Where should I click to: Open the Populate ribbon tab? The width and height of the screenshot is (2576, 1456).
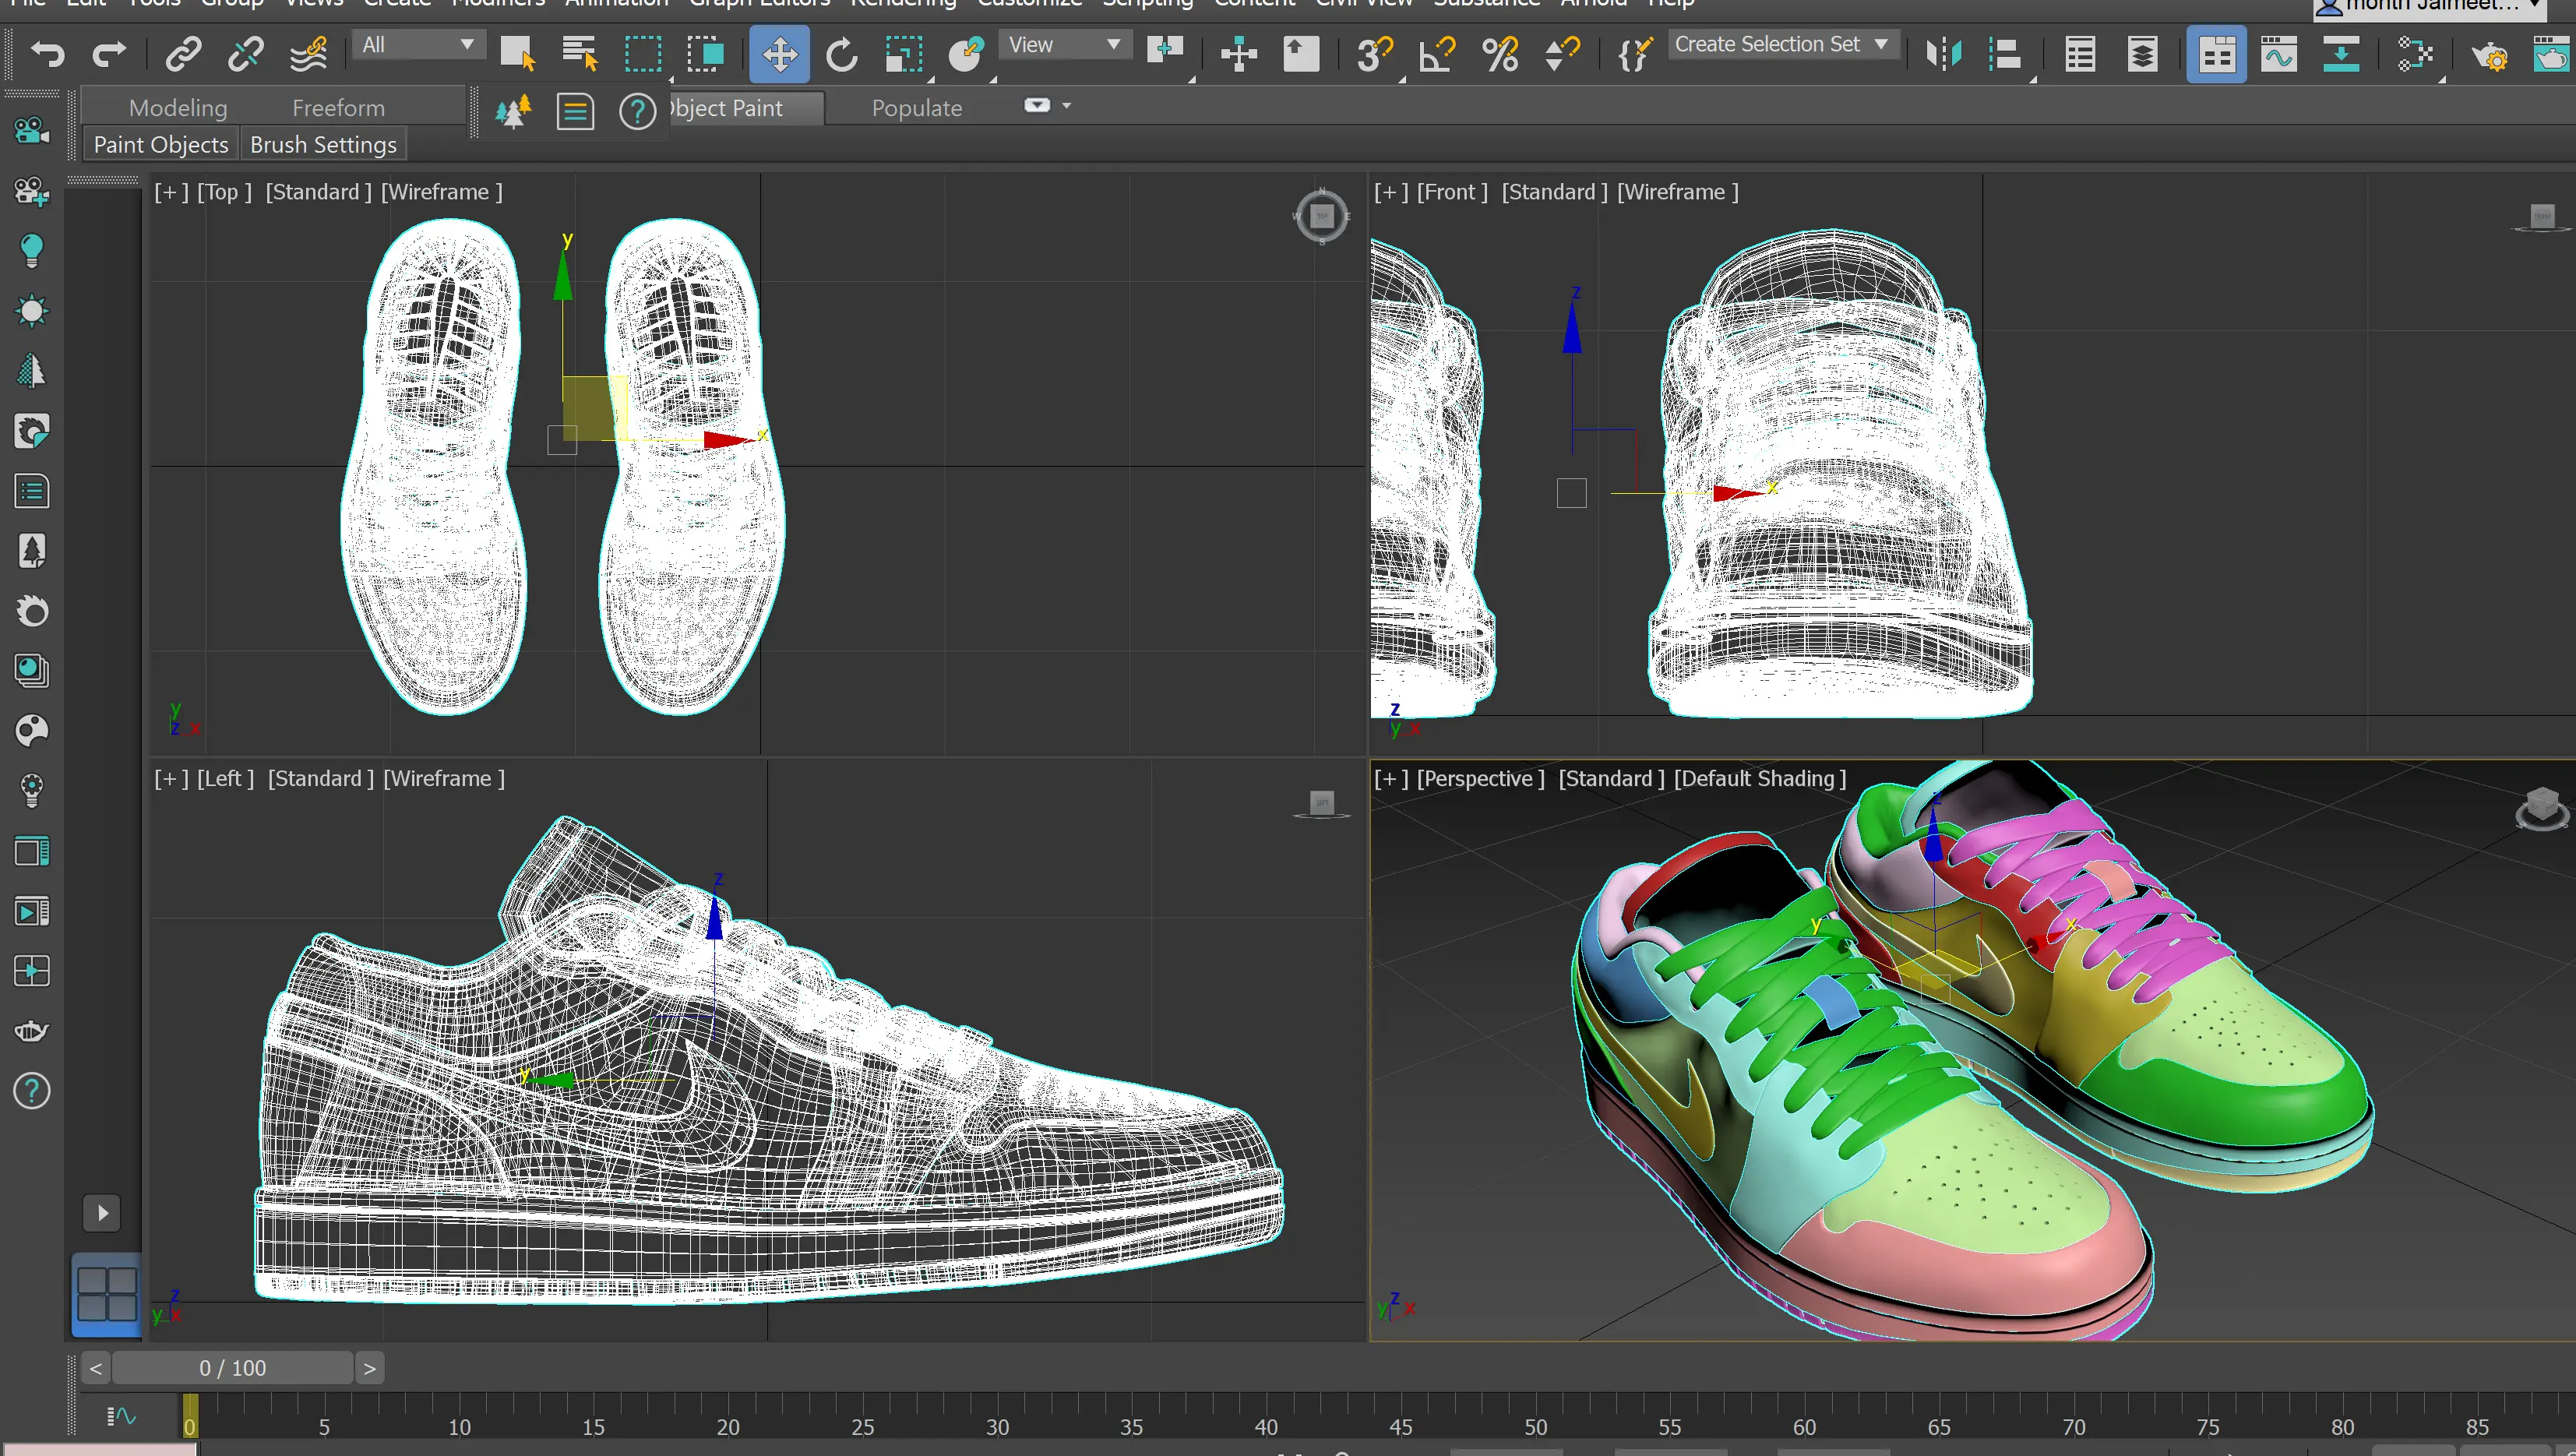917,107
